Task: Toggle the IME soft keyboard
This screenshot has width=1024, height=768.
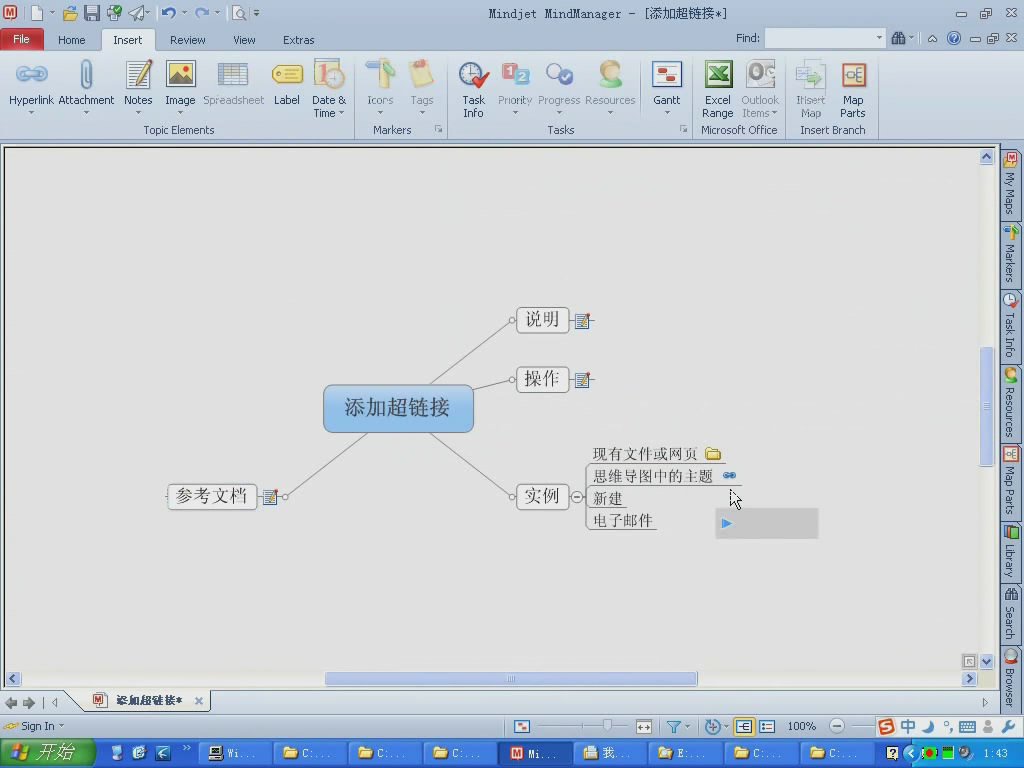Action: 968,727
